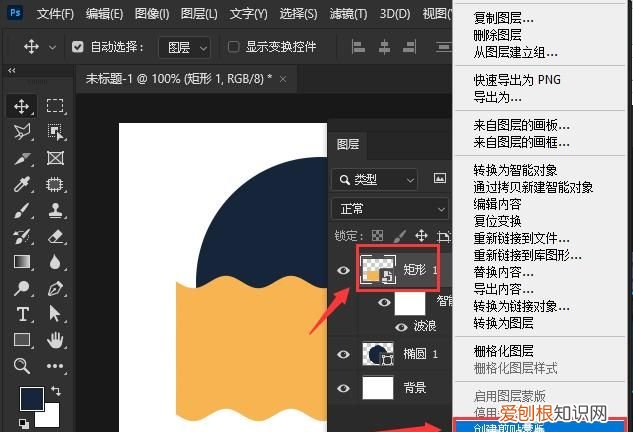Image resolution: width=633 pixels, height=432 pixels.
Task: Choose 复制图层... from context menu
Action: [503, 18]
